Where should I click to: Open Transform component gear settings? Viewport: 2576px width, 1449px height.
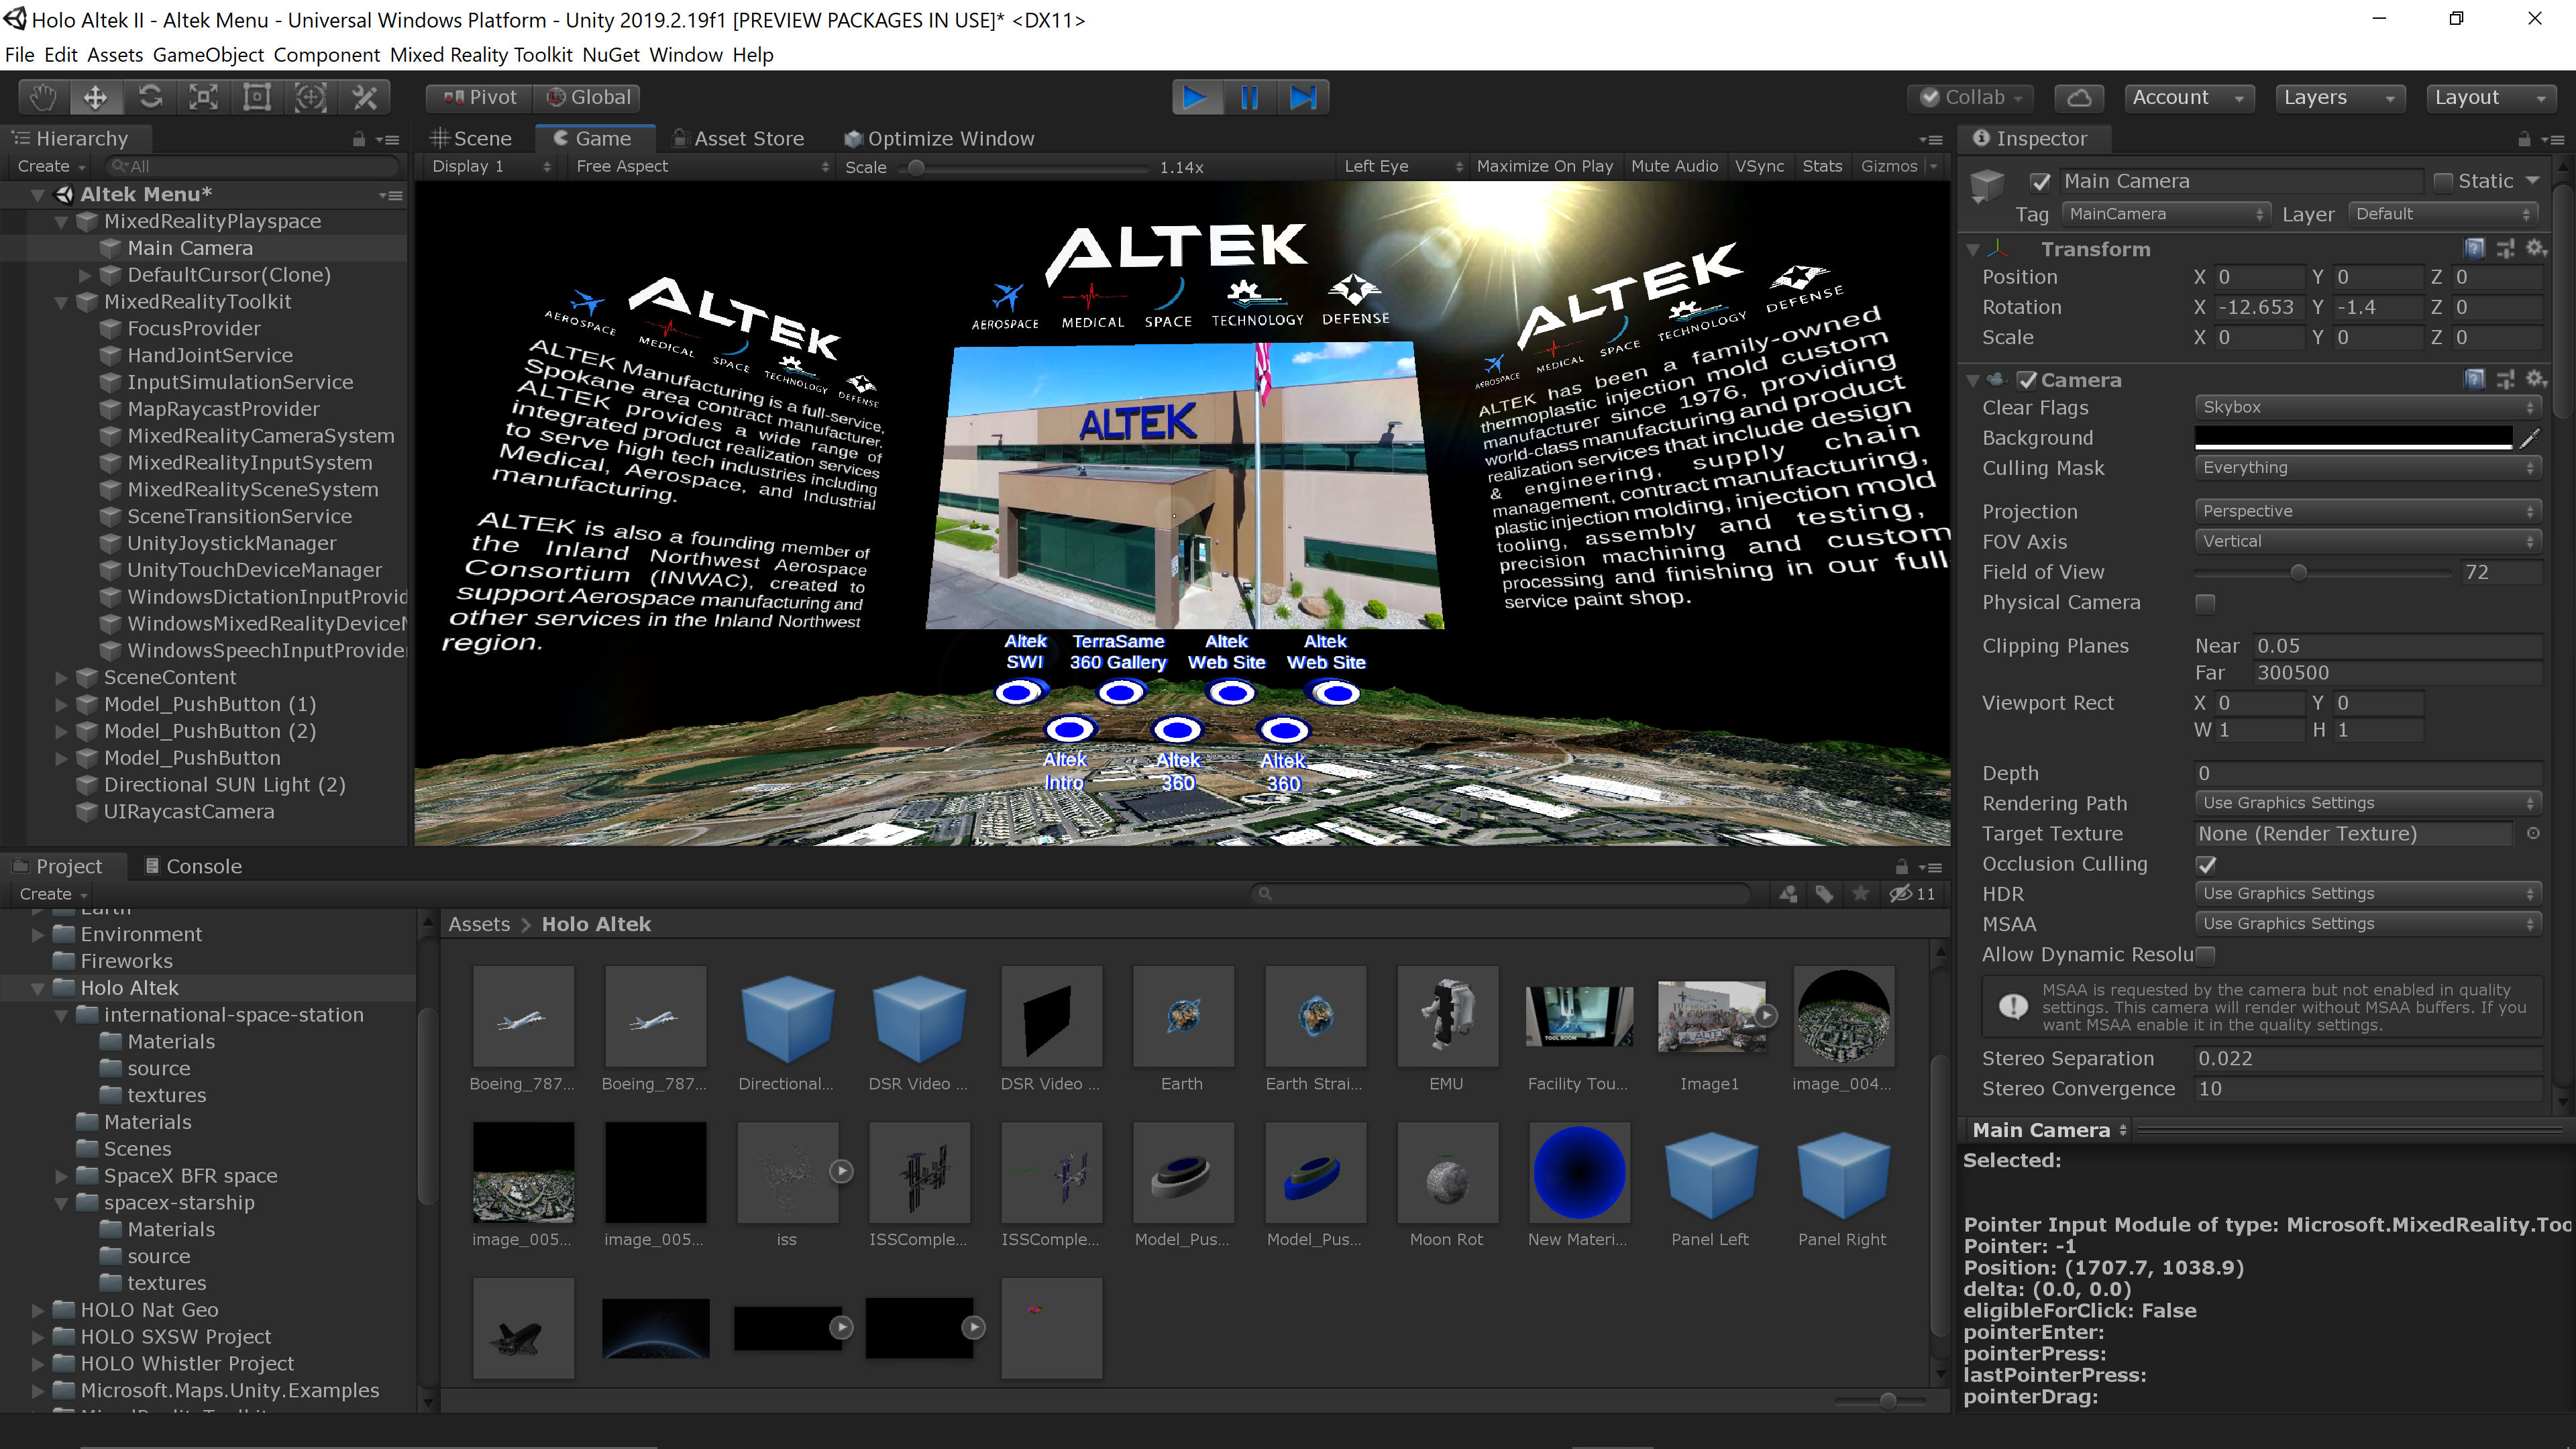(x=2536, y=248)
